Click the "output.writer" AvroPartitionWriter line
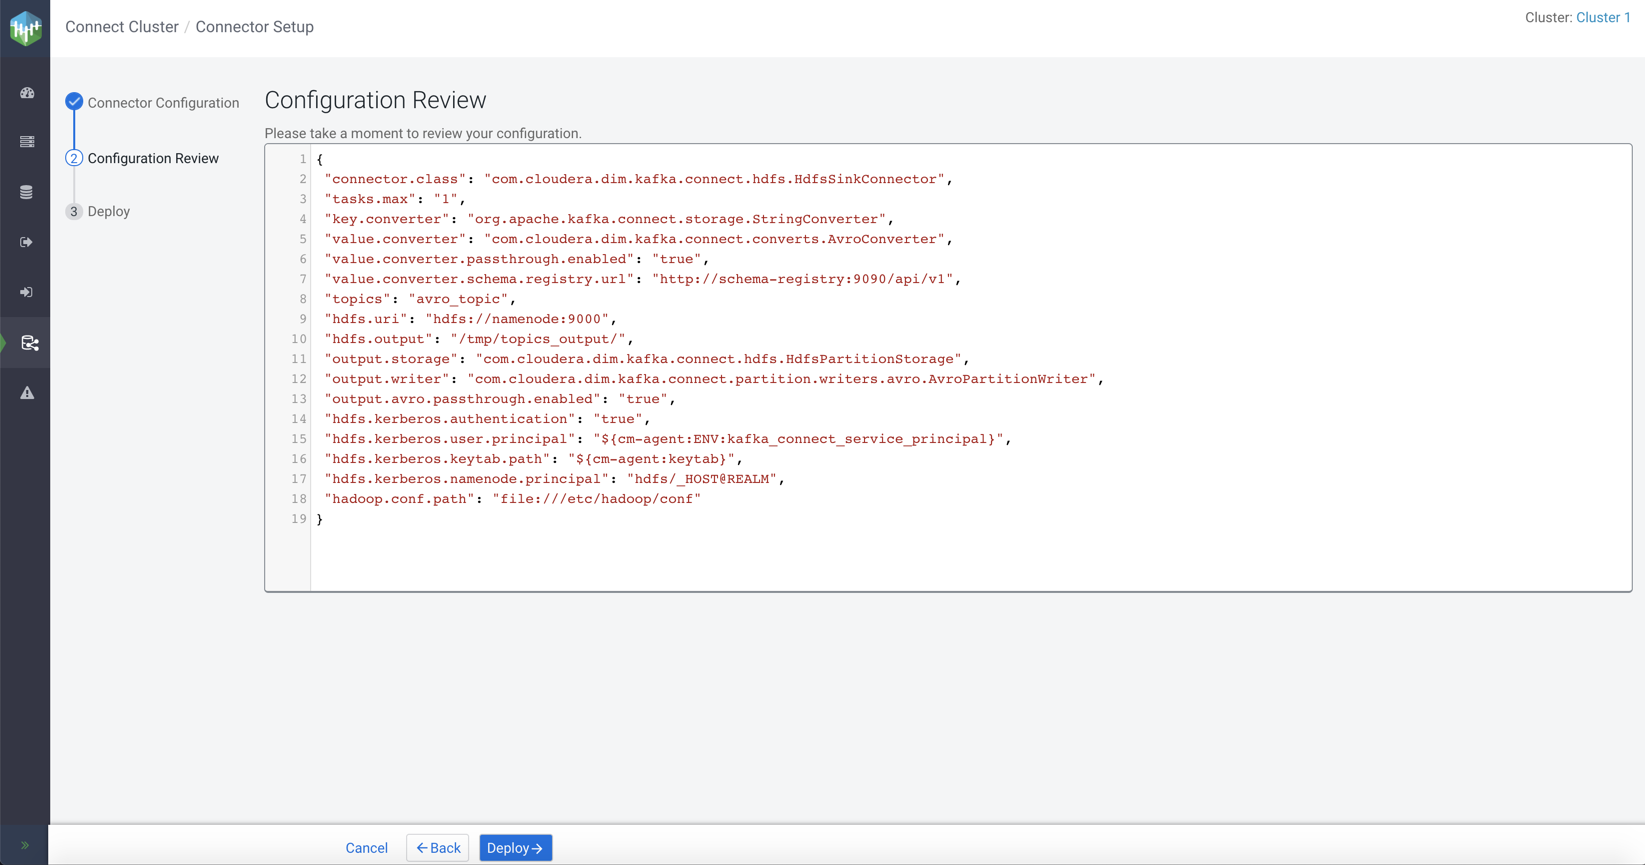The height and width of the screenshot is (865, 1645). pyautogui.click(x=714, y=379)
